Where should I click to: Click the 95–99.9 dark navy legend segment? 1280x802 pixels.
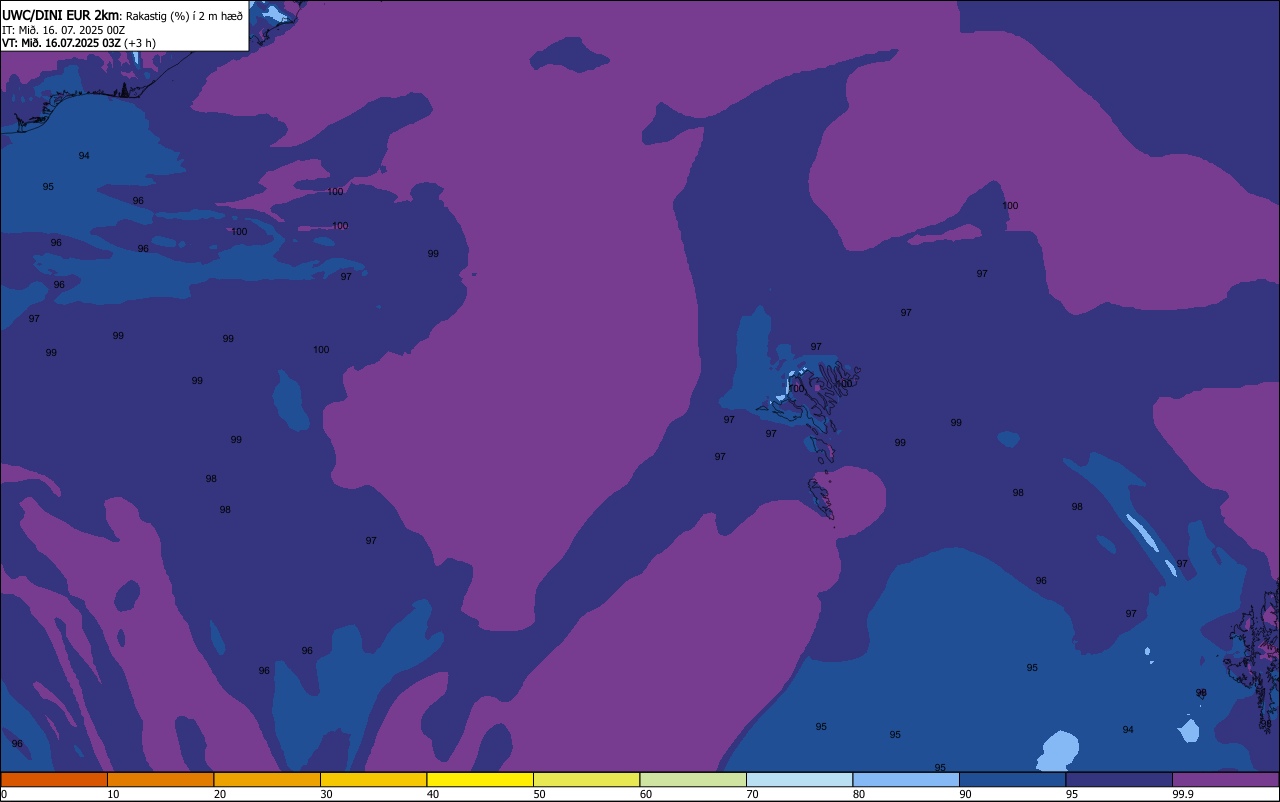tap(1119, 779)
